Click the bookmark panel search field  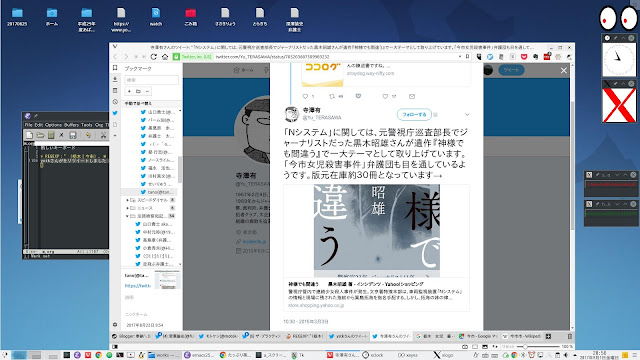pos(151,80)
